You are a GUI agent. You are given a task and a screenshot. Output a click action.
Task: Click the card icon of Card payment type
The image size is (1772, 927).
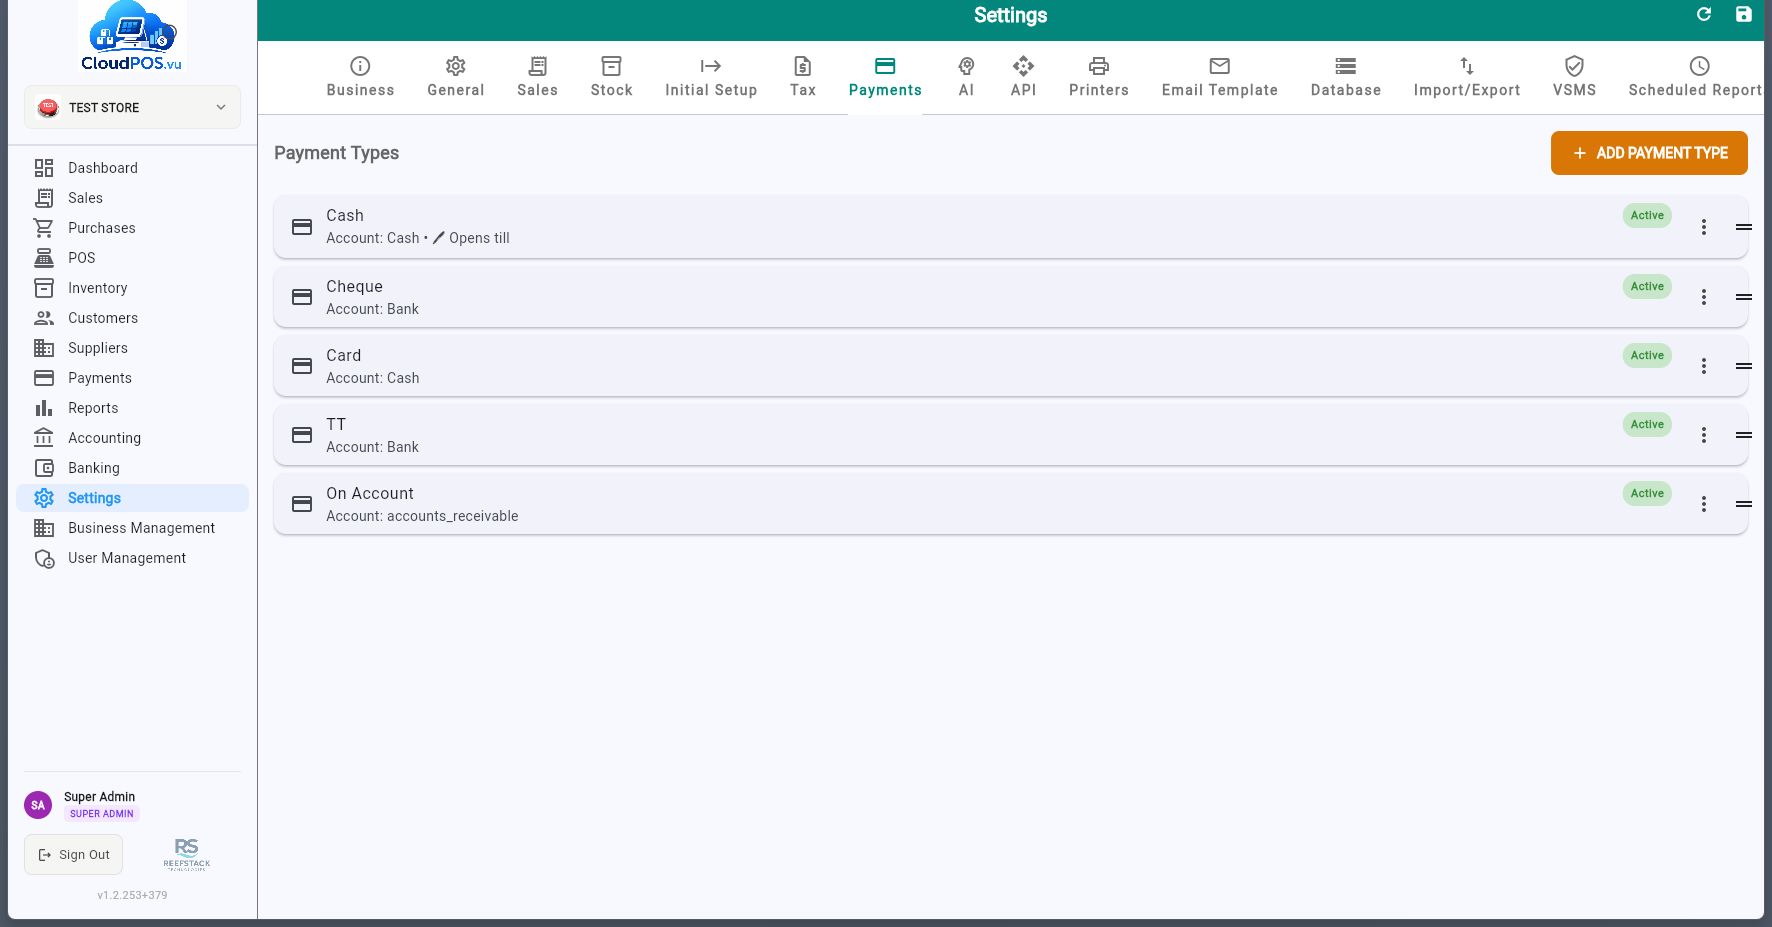pos(302,366)
